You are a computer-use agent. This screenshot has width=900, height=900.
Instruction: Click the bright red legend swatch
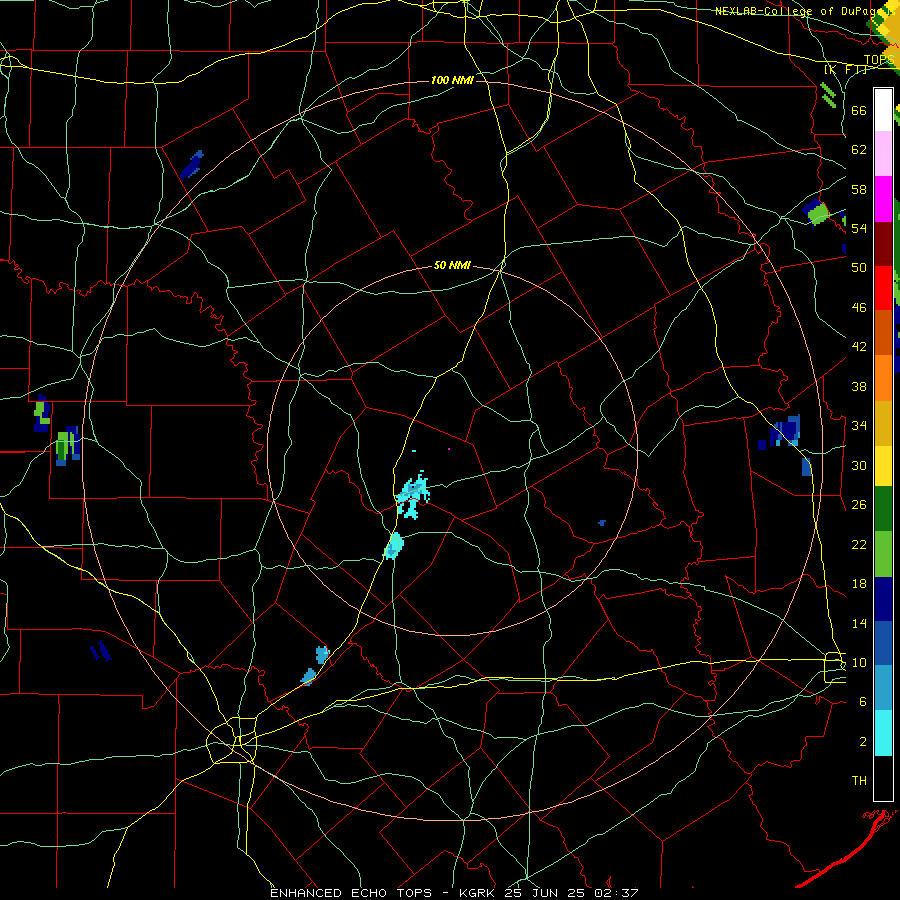883,288
